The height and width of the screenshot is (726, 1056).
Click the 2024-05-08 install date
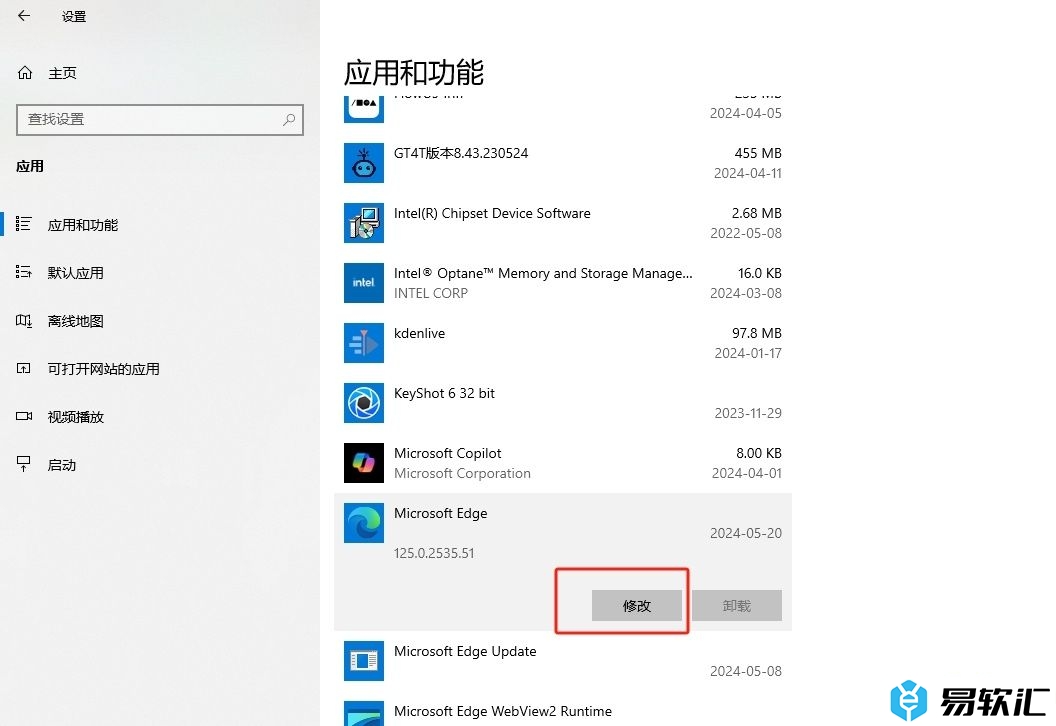click(x=746, y=671)
